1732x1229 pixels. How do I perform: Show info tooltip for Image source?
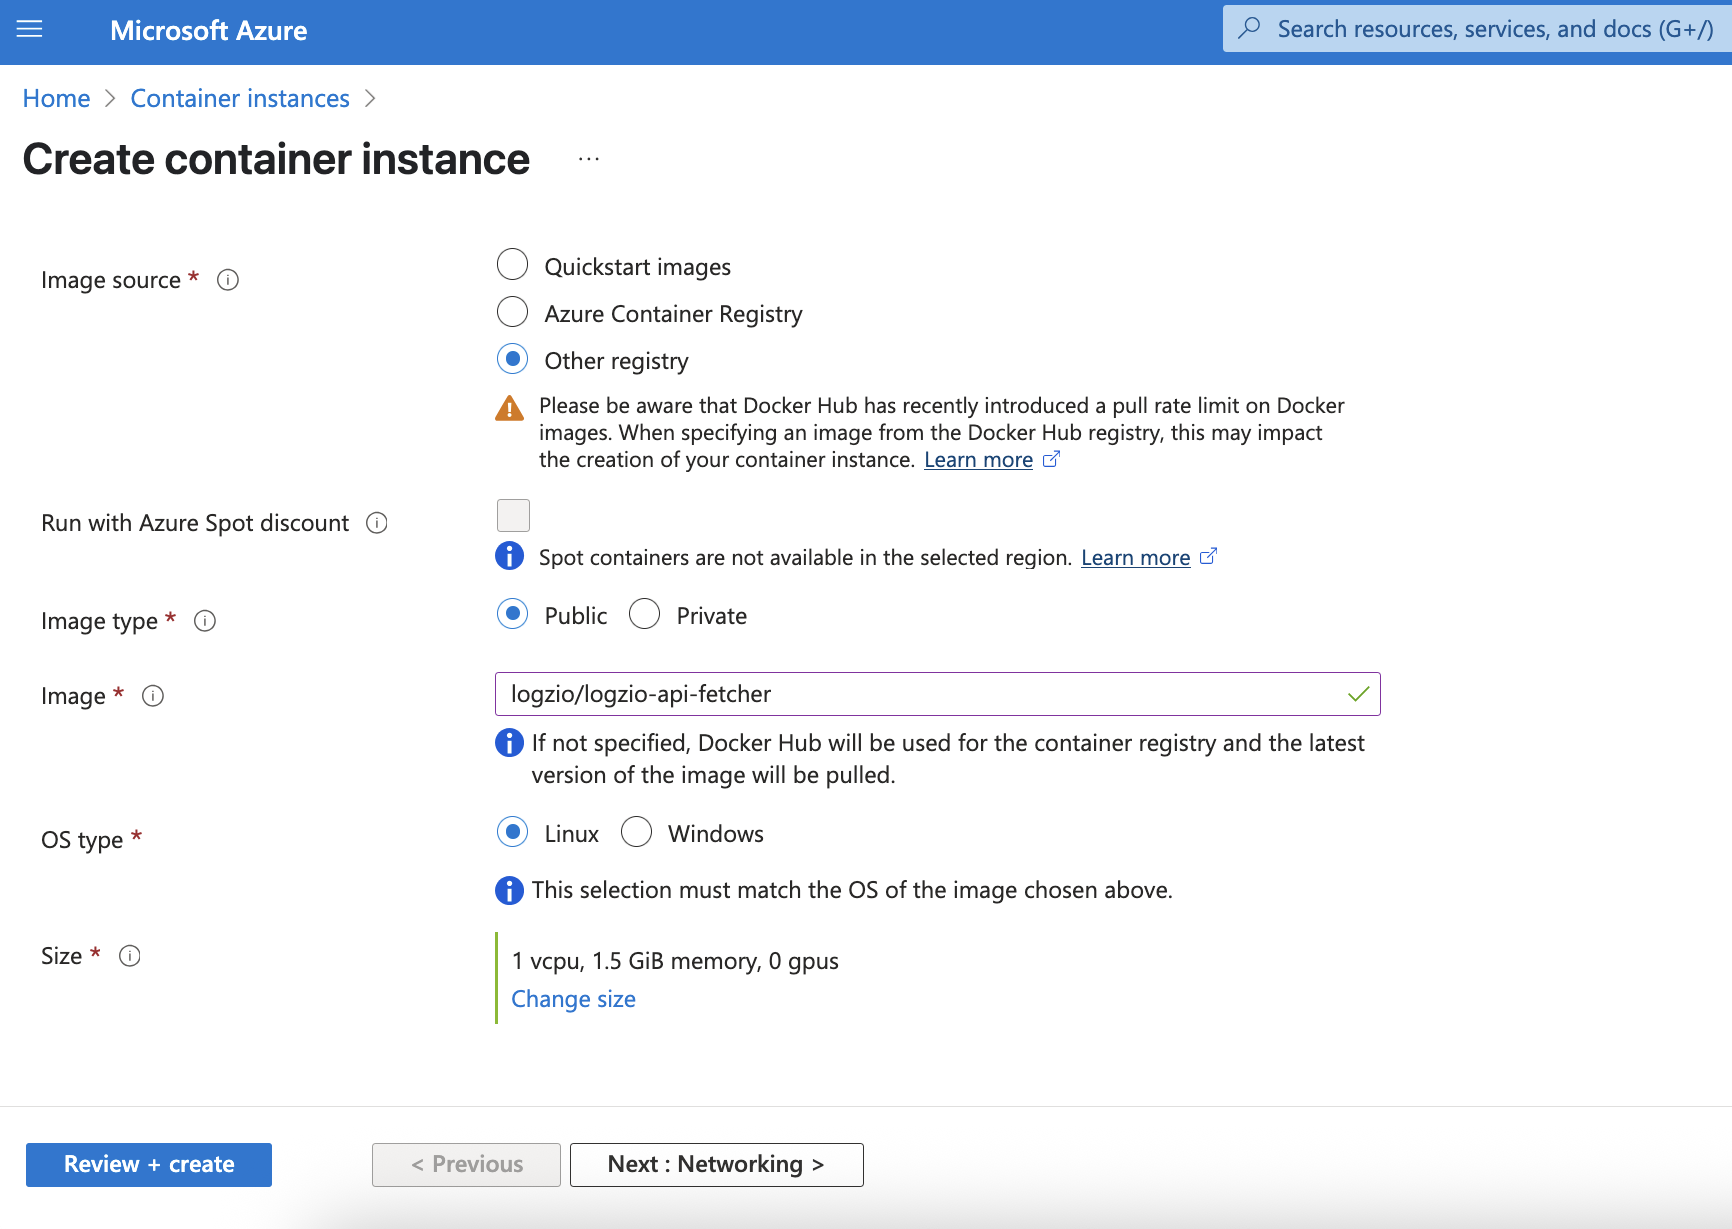tap(228, 280)
